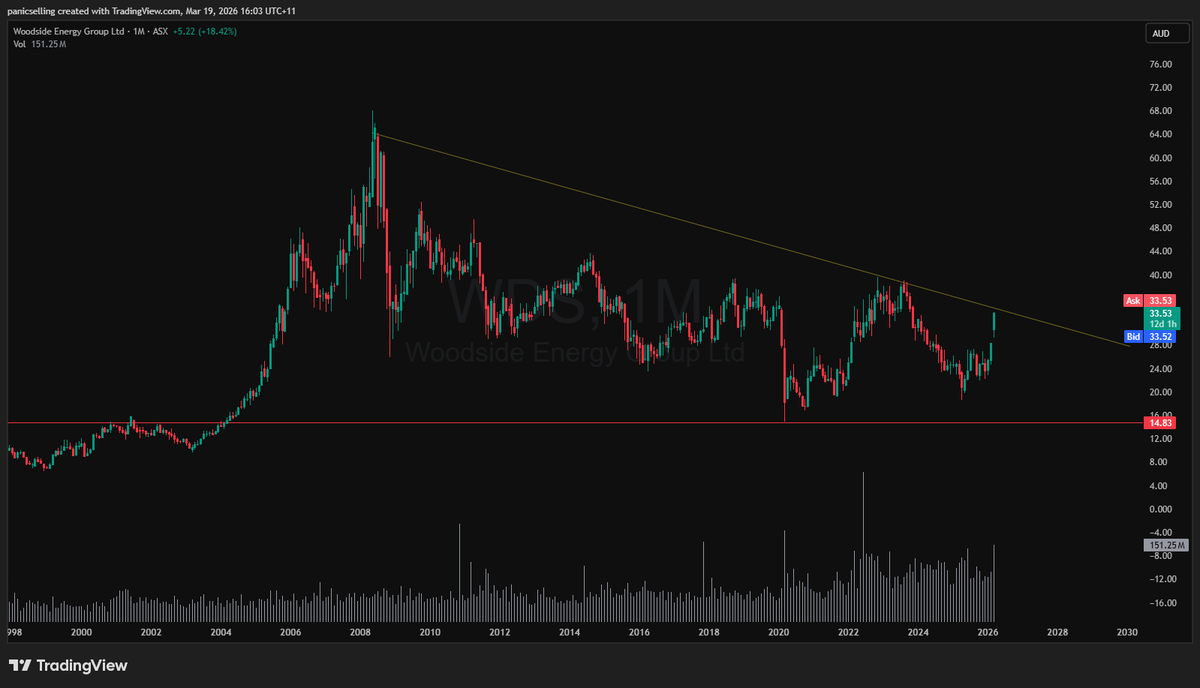This screenshot has height=688, width=1200.
Task: Click the 2004 label on the time axis
Action: (221, 632)
